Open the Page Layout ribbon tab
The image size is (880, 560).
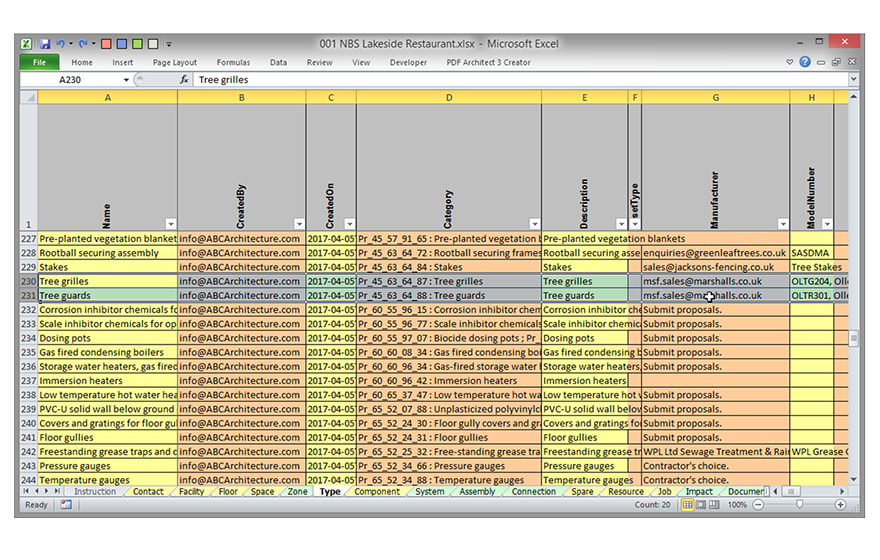[x=175, y=62]
